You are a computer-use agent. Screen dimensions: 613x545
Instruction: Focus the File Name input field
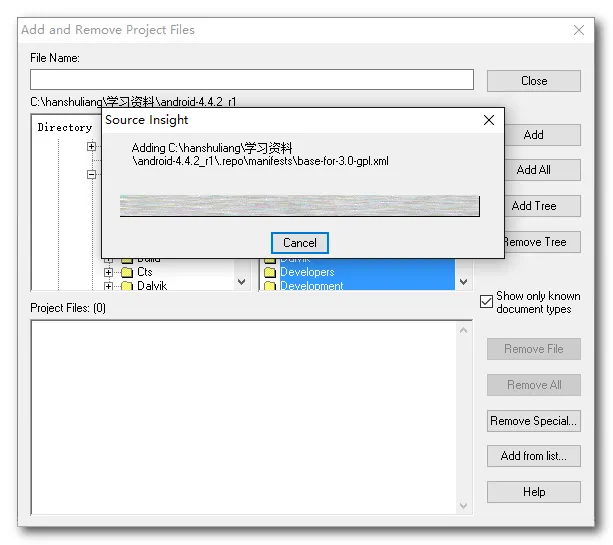click(x=252, y=80)
